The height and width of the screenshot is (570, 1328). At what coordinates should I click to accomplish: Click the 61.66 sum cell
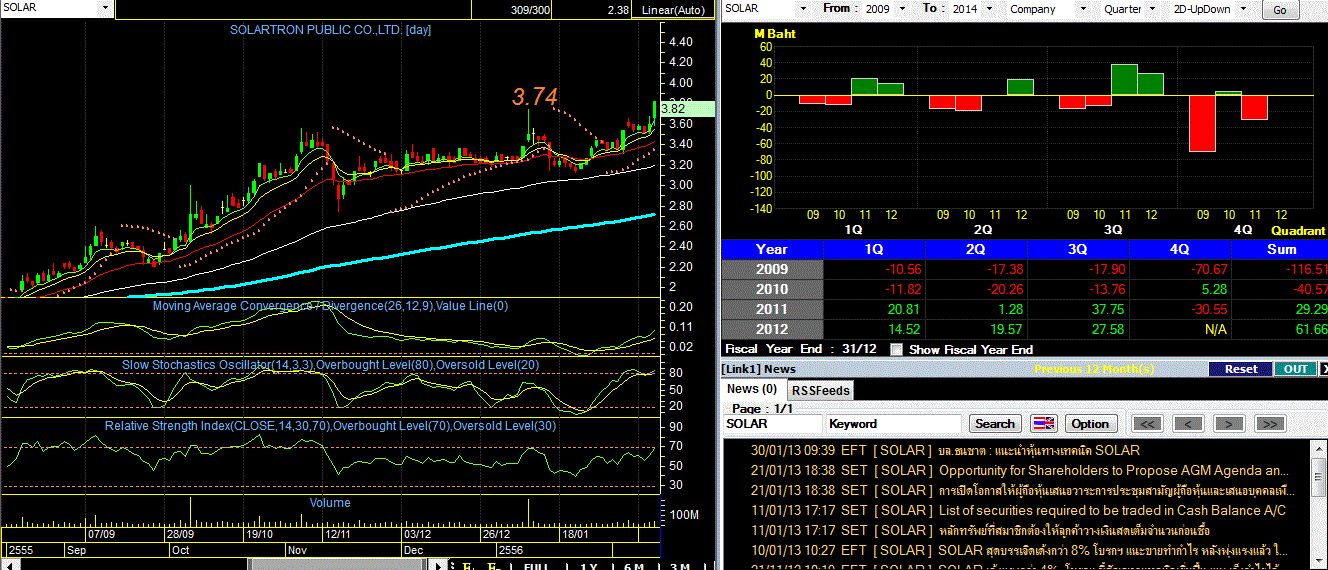tap(1281, 329)
